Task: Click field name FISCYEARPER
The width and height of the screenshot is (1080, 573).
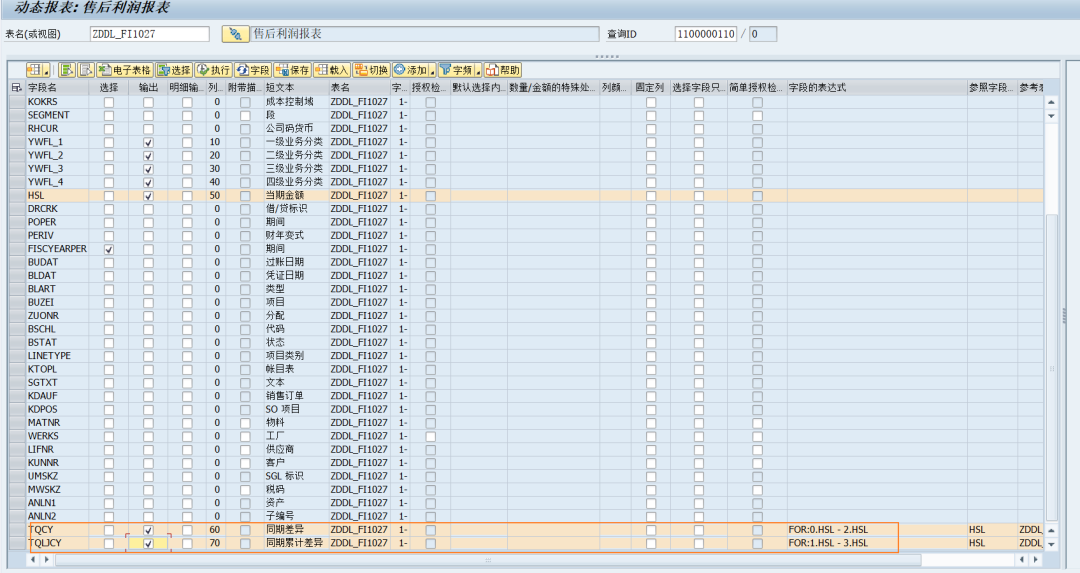Action: click(57, 249)
